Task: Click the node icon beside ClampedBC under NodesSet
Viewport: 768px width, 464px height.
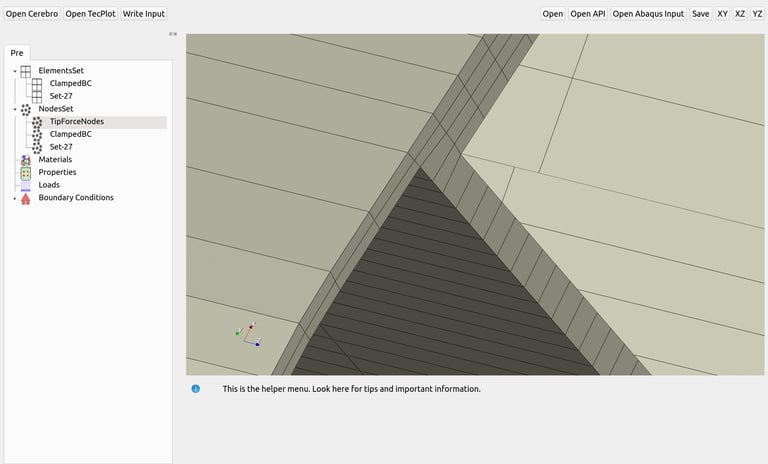Action: click(x=37, y=135)
